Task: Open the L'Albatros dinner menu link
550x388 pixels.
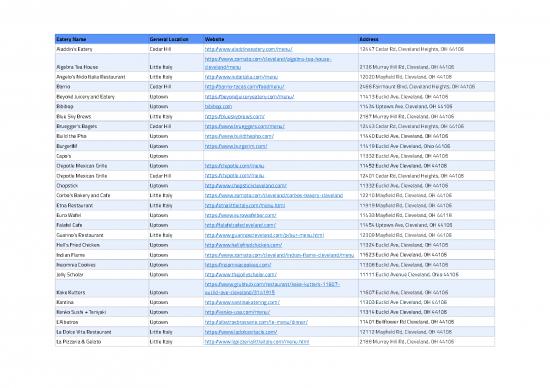Action: [256, 322]
